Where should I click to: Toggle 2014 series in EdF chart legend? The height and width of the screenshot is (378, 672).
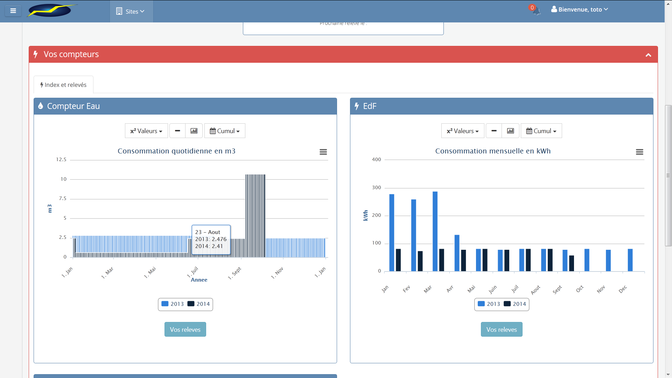(x=515, y=304)
